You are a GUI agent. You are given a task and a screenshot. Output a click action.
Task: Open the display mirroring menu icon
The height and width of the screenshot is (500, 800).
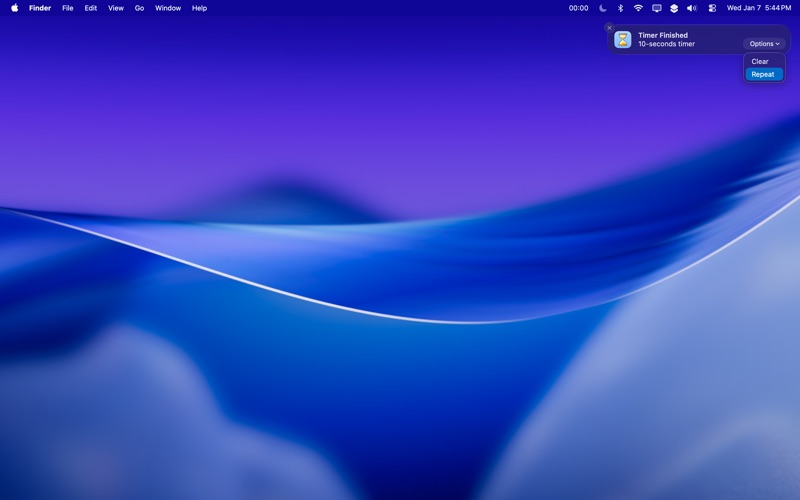[x=657, y=8]
